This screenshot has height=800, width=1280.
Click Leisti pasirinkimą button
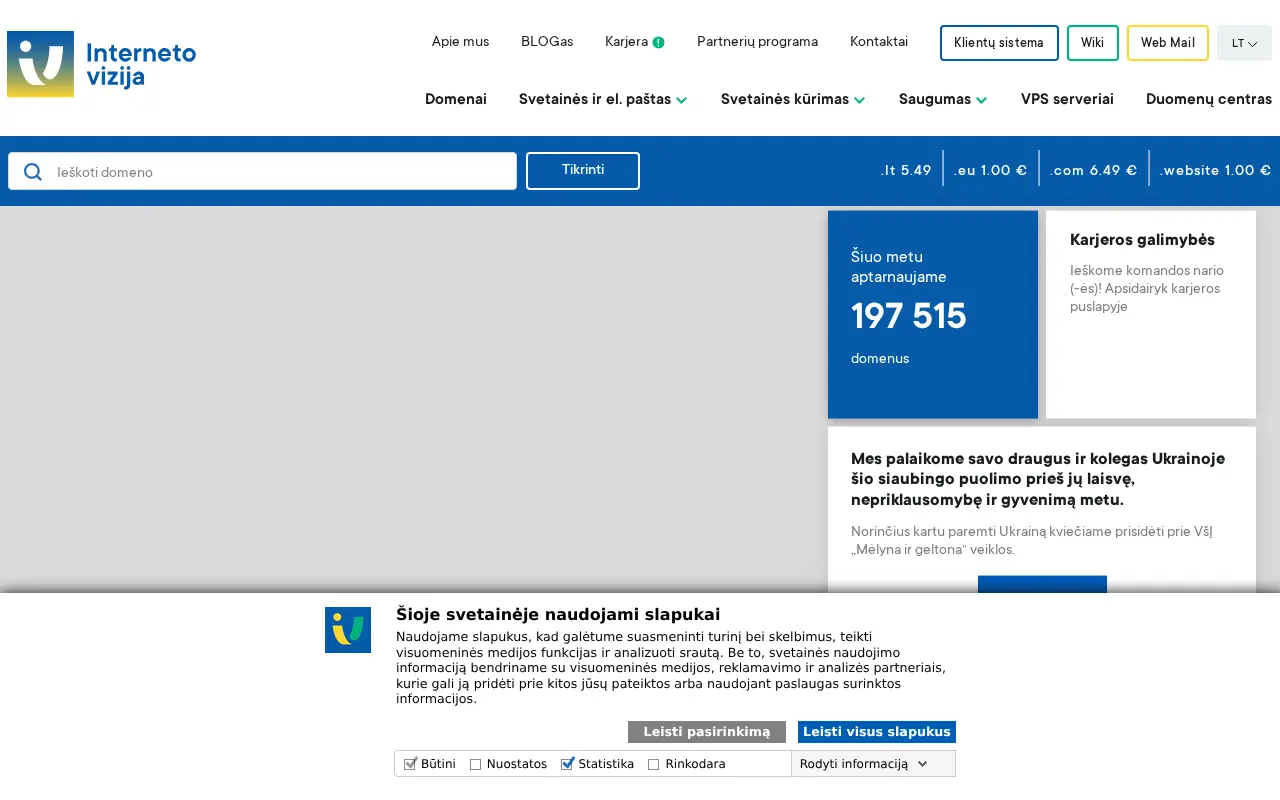pos(707,732)
